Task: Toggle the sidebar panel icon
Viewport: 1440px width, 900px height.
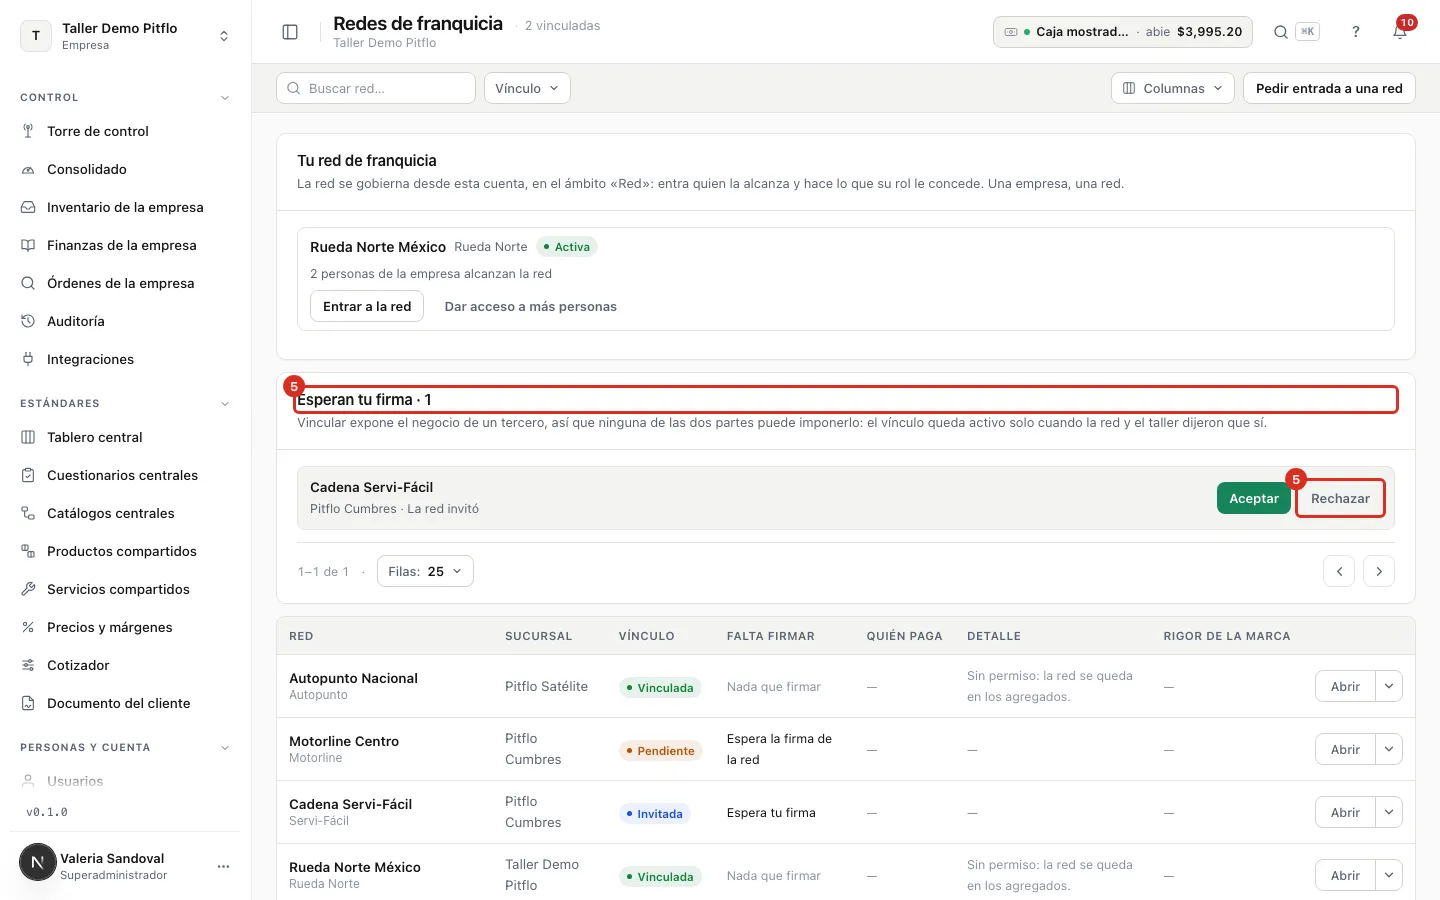Action: point(290,32)
